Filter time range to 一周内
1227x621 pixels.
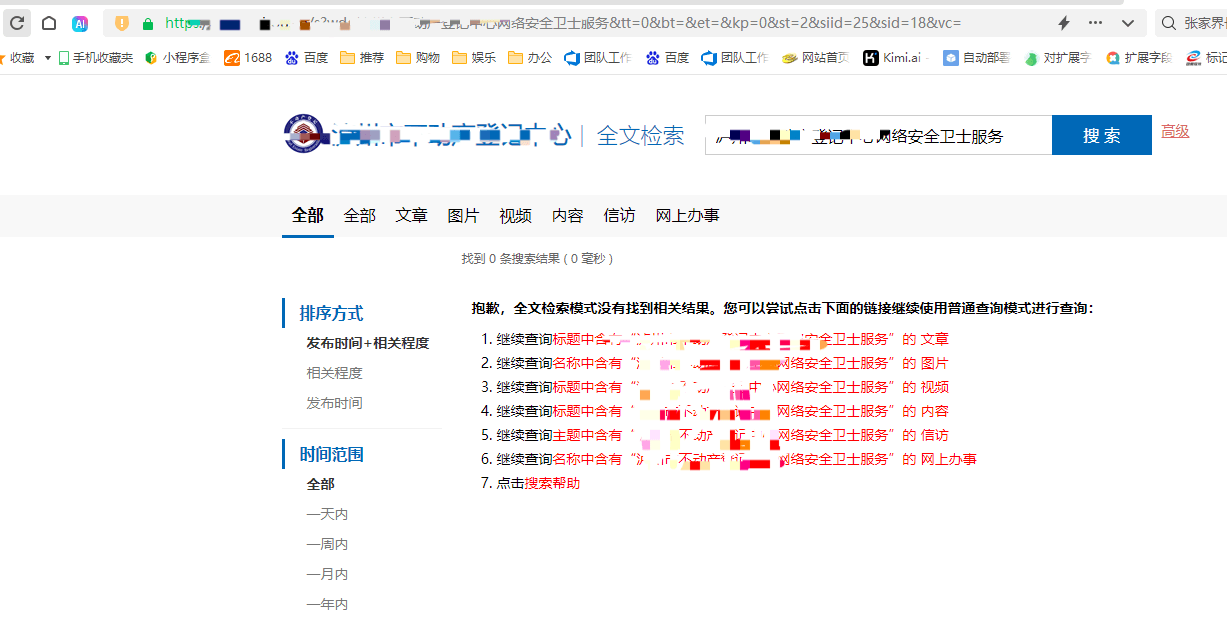pos(327,544)
